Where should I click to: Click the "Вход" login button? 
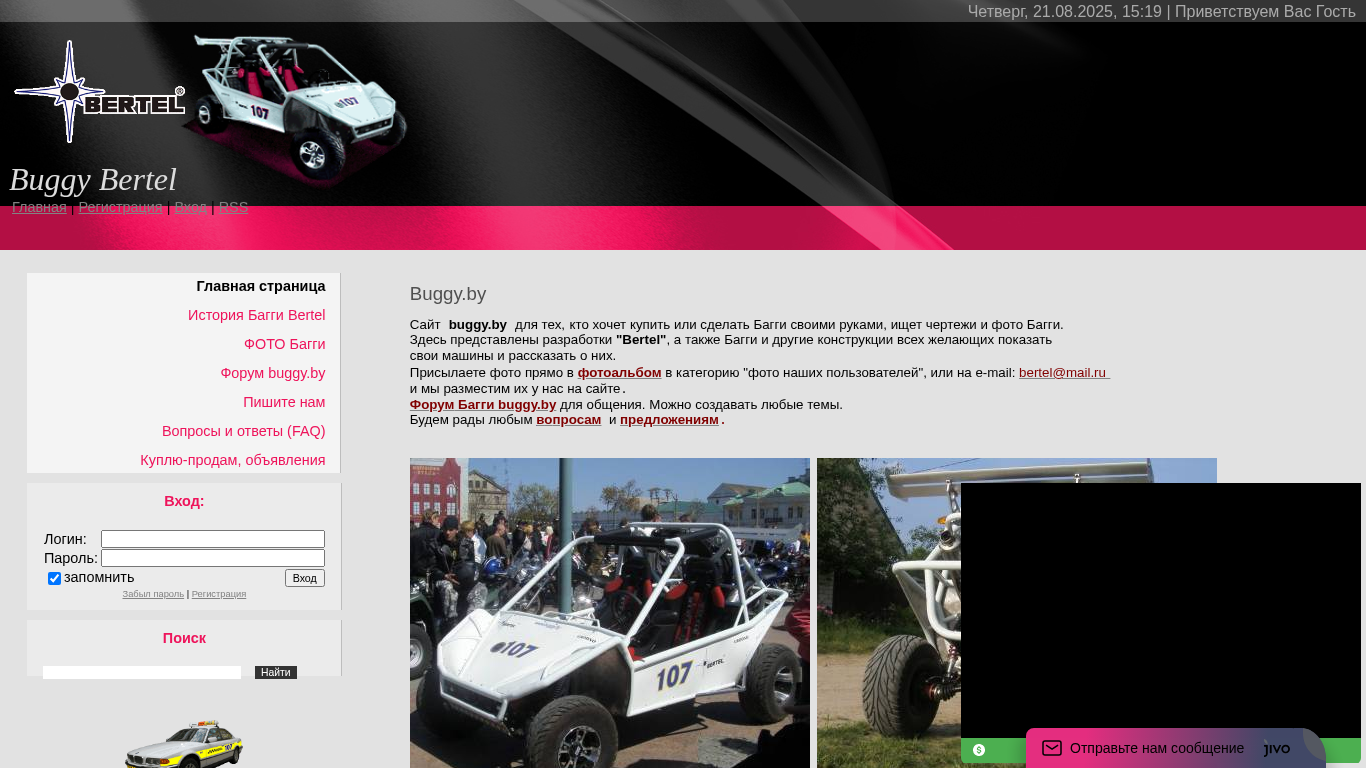click(x=305, y=578)
